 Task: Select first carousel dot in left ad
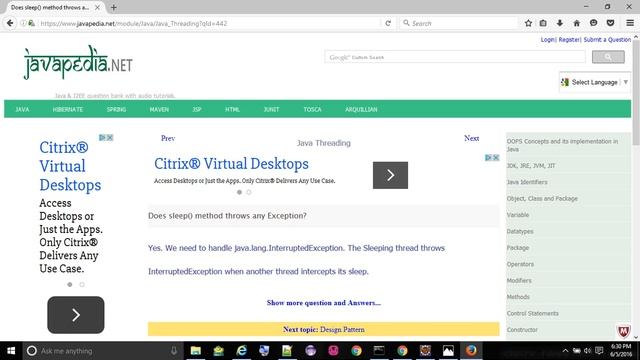(70, 284)
